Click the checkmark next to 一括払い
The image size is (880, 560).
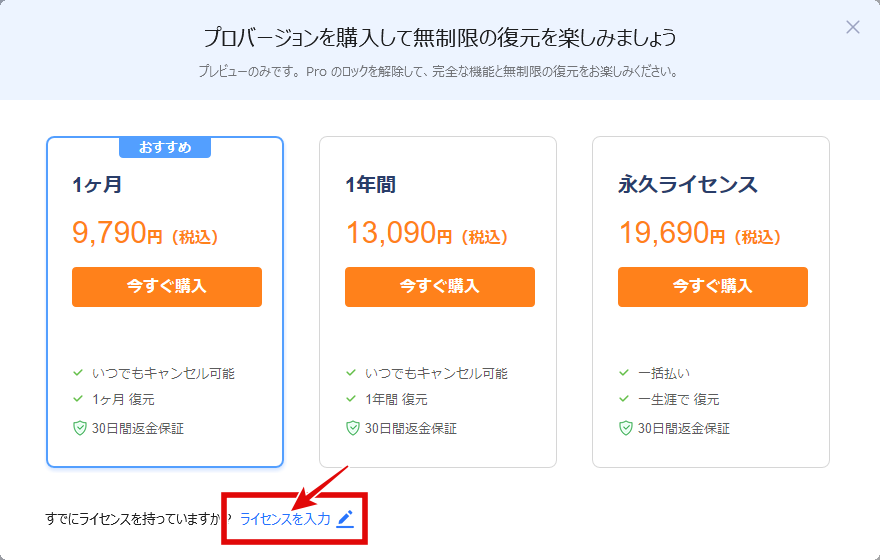pyautogui.click(x=624, y=373)
